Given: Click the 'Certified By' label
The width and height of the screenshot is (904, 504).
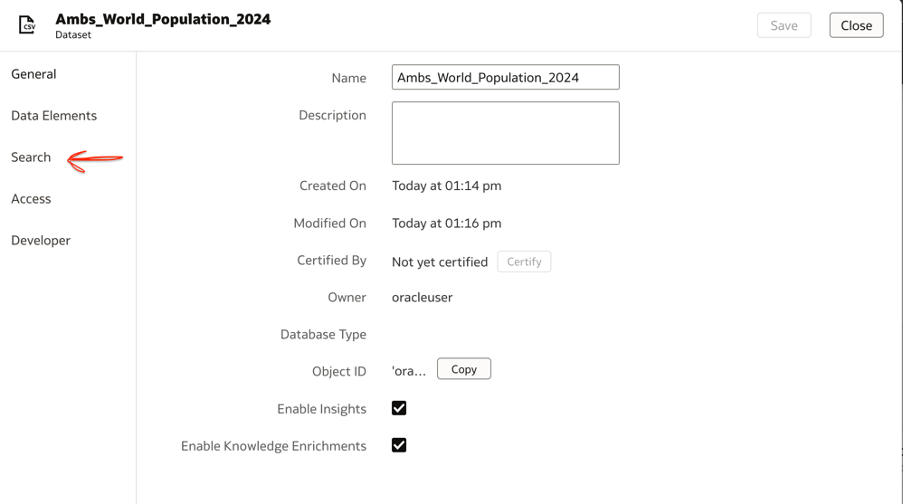Looking at the screenshot, I should [332, 260].
